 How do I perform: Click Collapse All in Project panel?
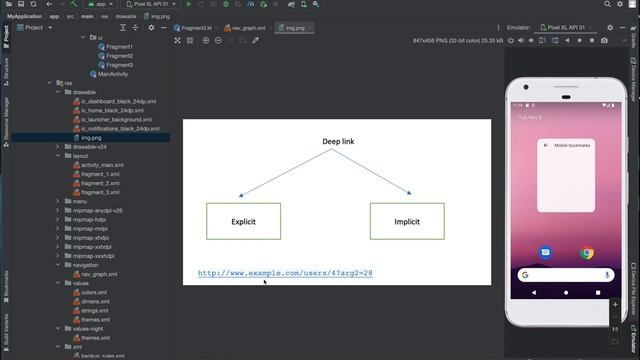click(x=135, y=28)
